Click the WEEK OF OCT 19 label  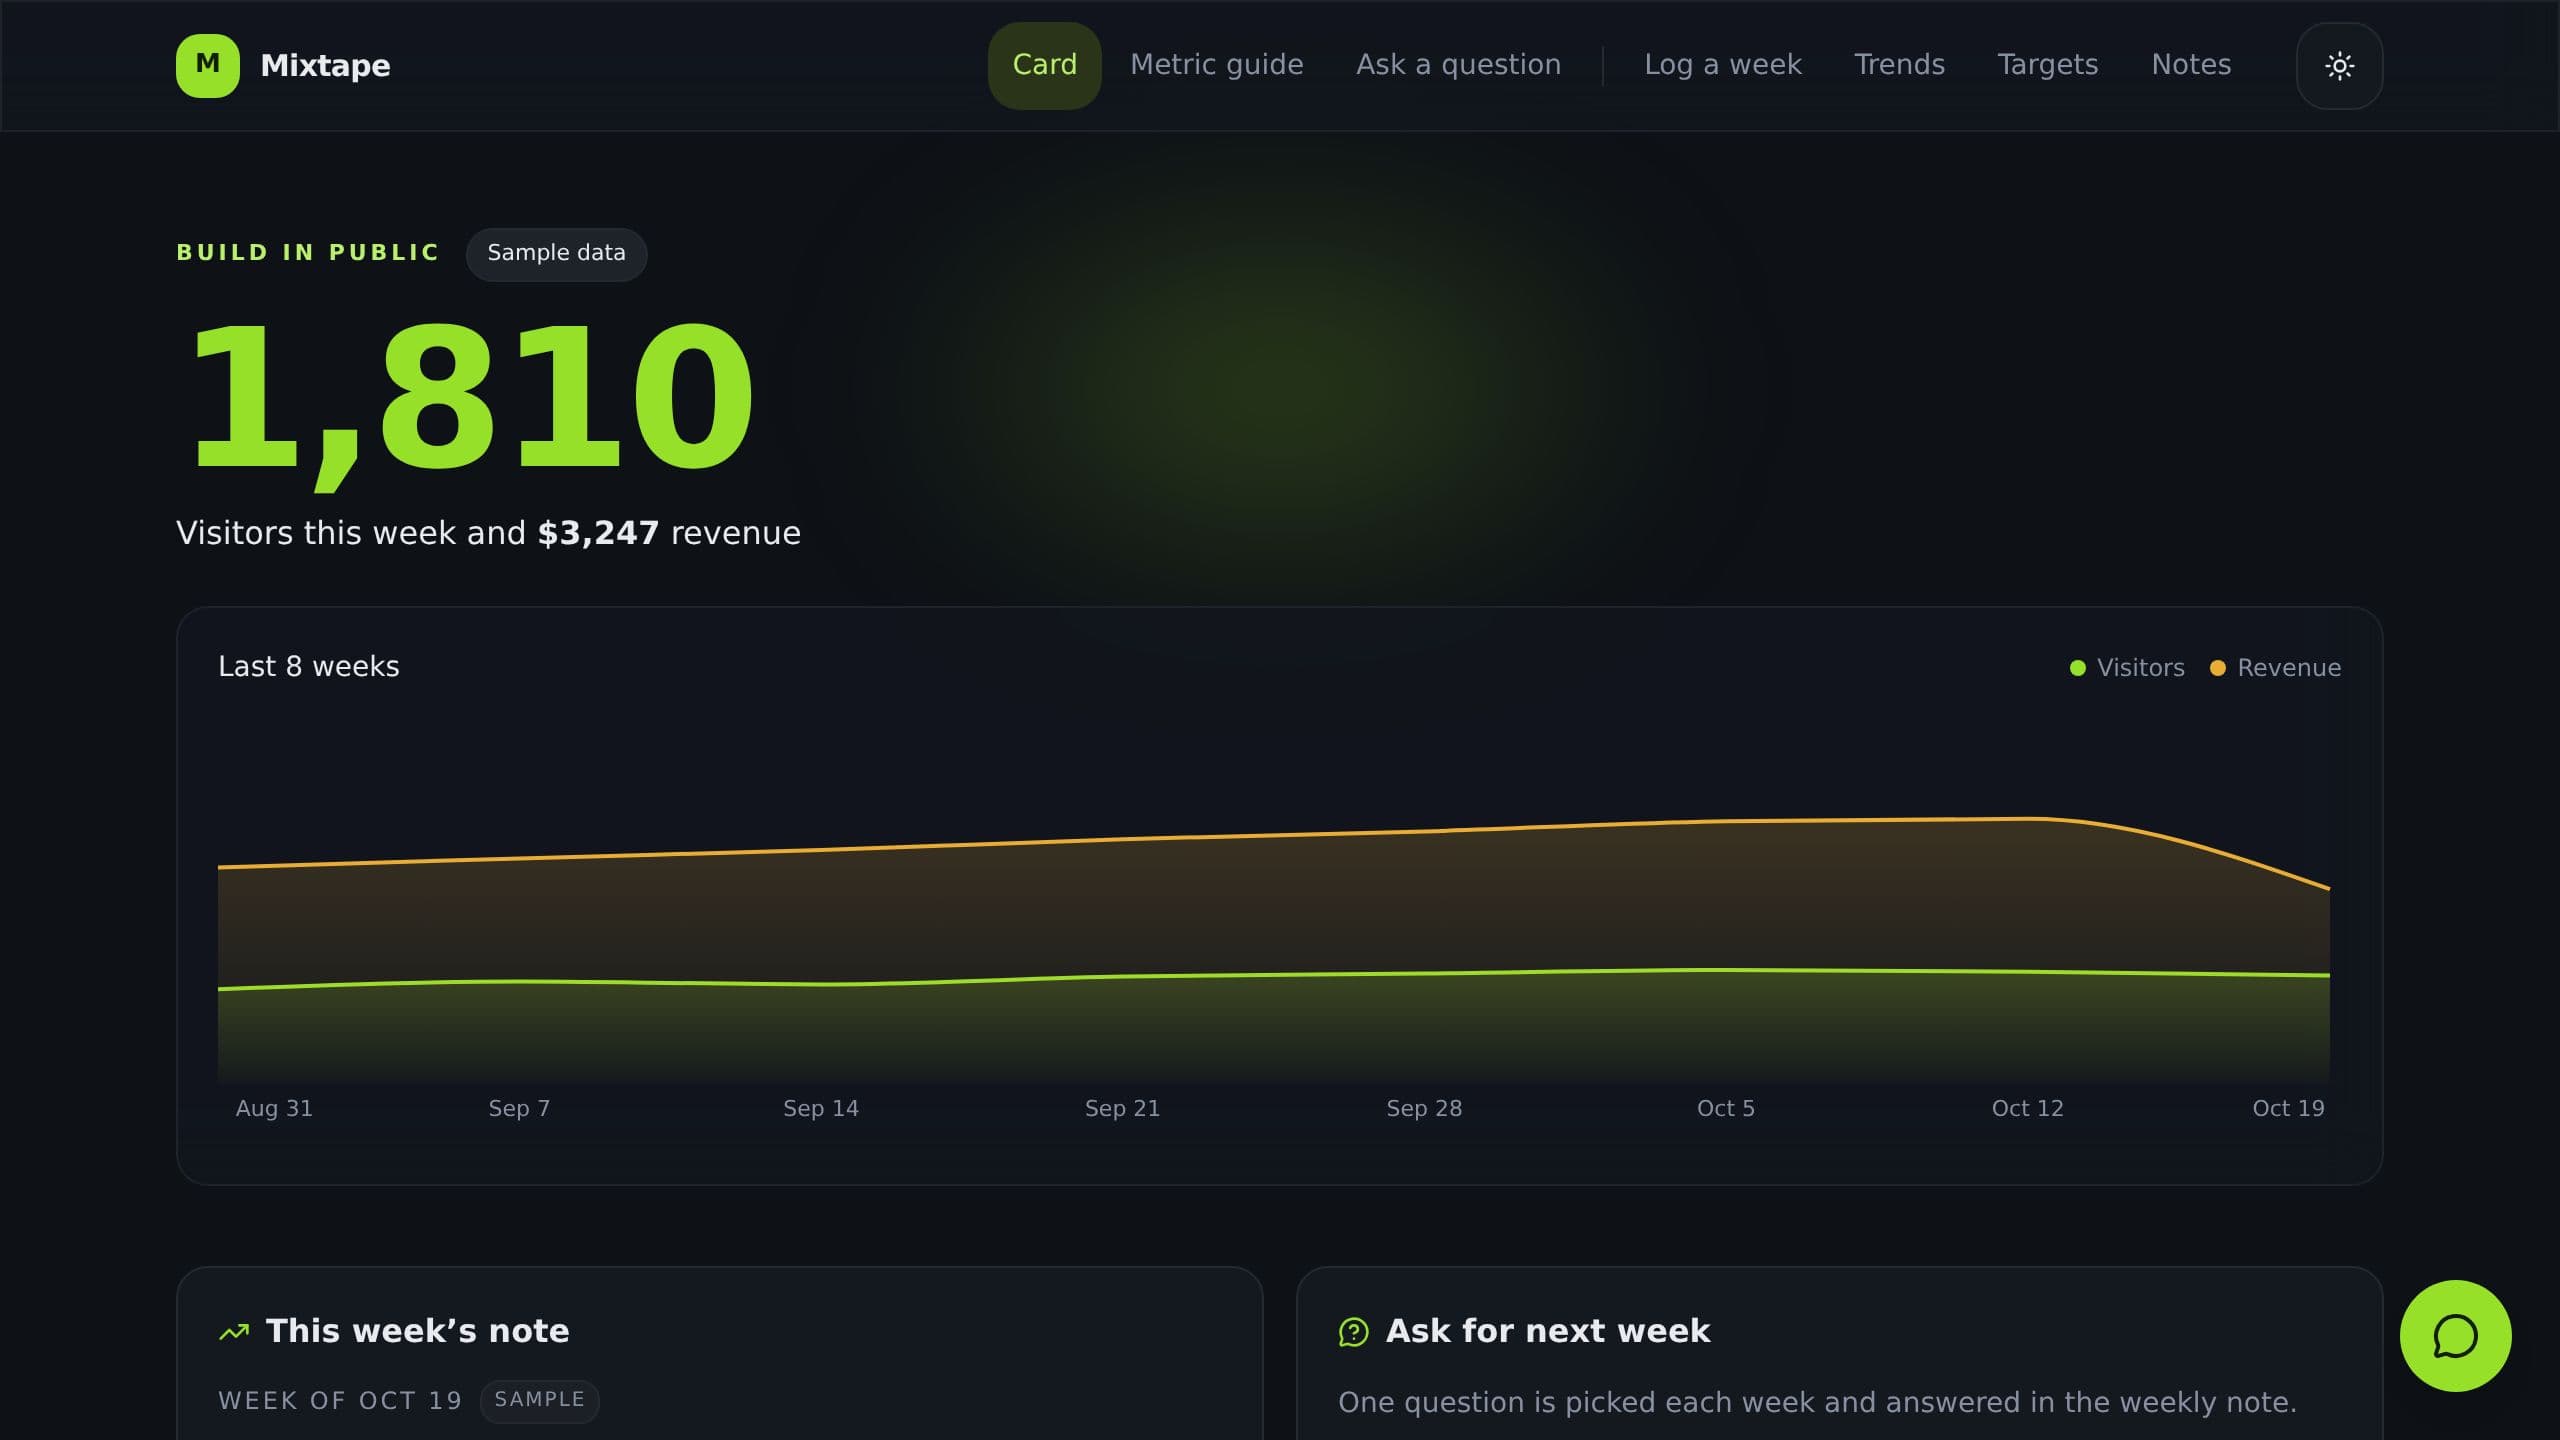click(340, 1401)
